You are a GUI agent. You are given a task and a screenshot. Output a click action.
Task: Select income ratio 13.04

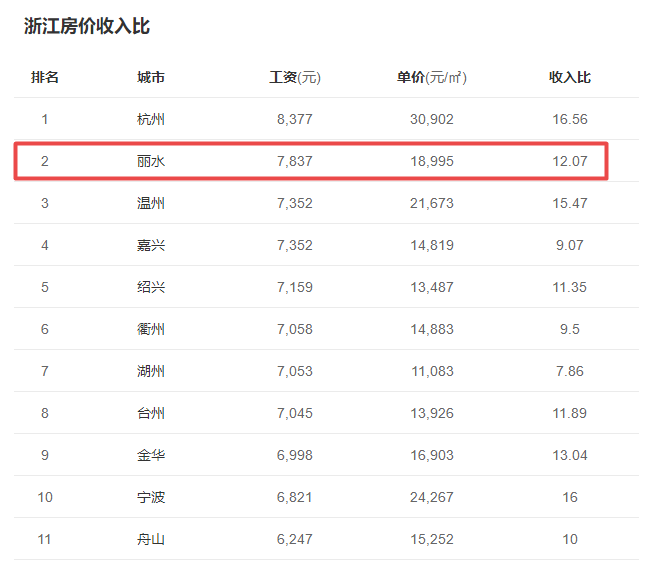(x=570, y=455)
